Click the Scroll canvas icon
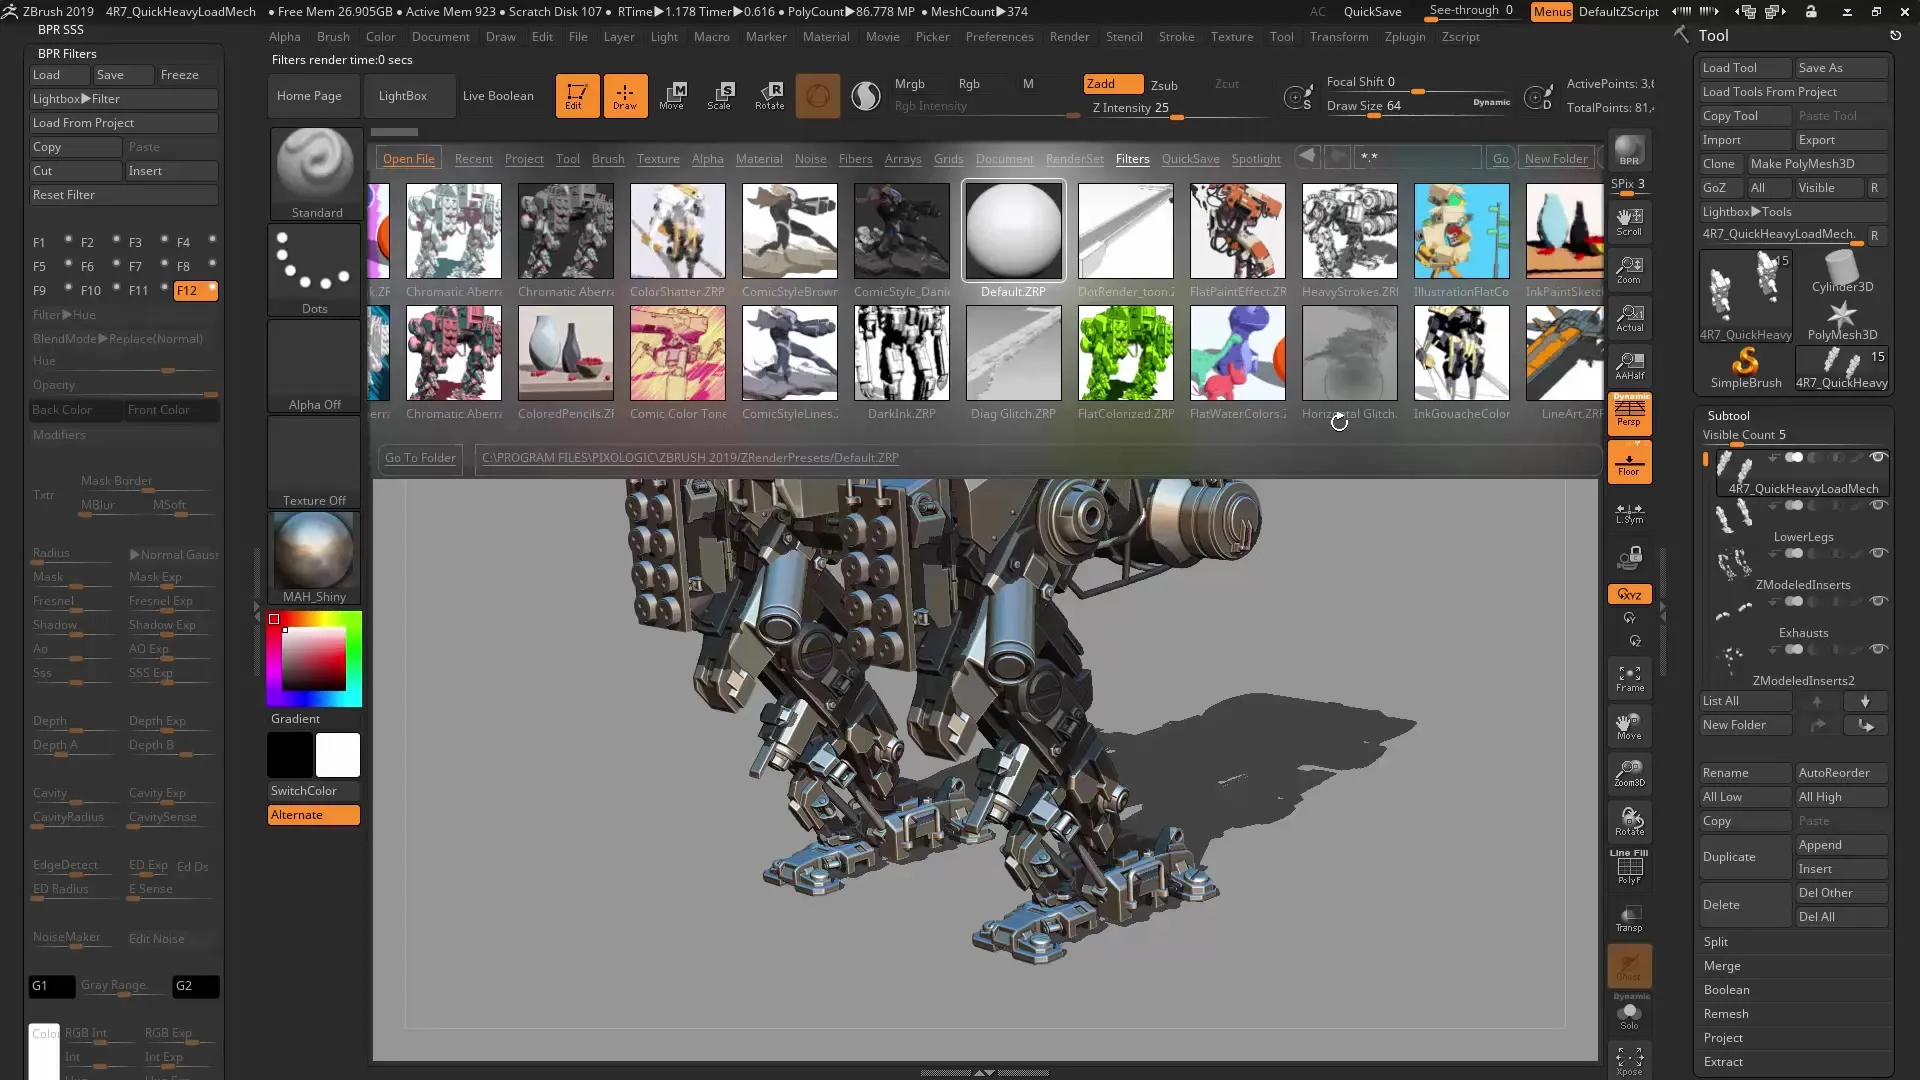Screen dimensions: 1920x1080 click(1629, 222)
